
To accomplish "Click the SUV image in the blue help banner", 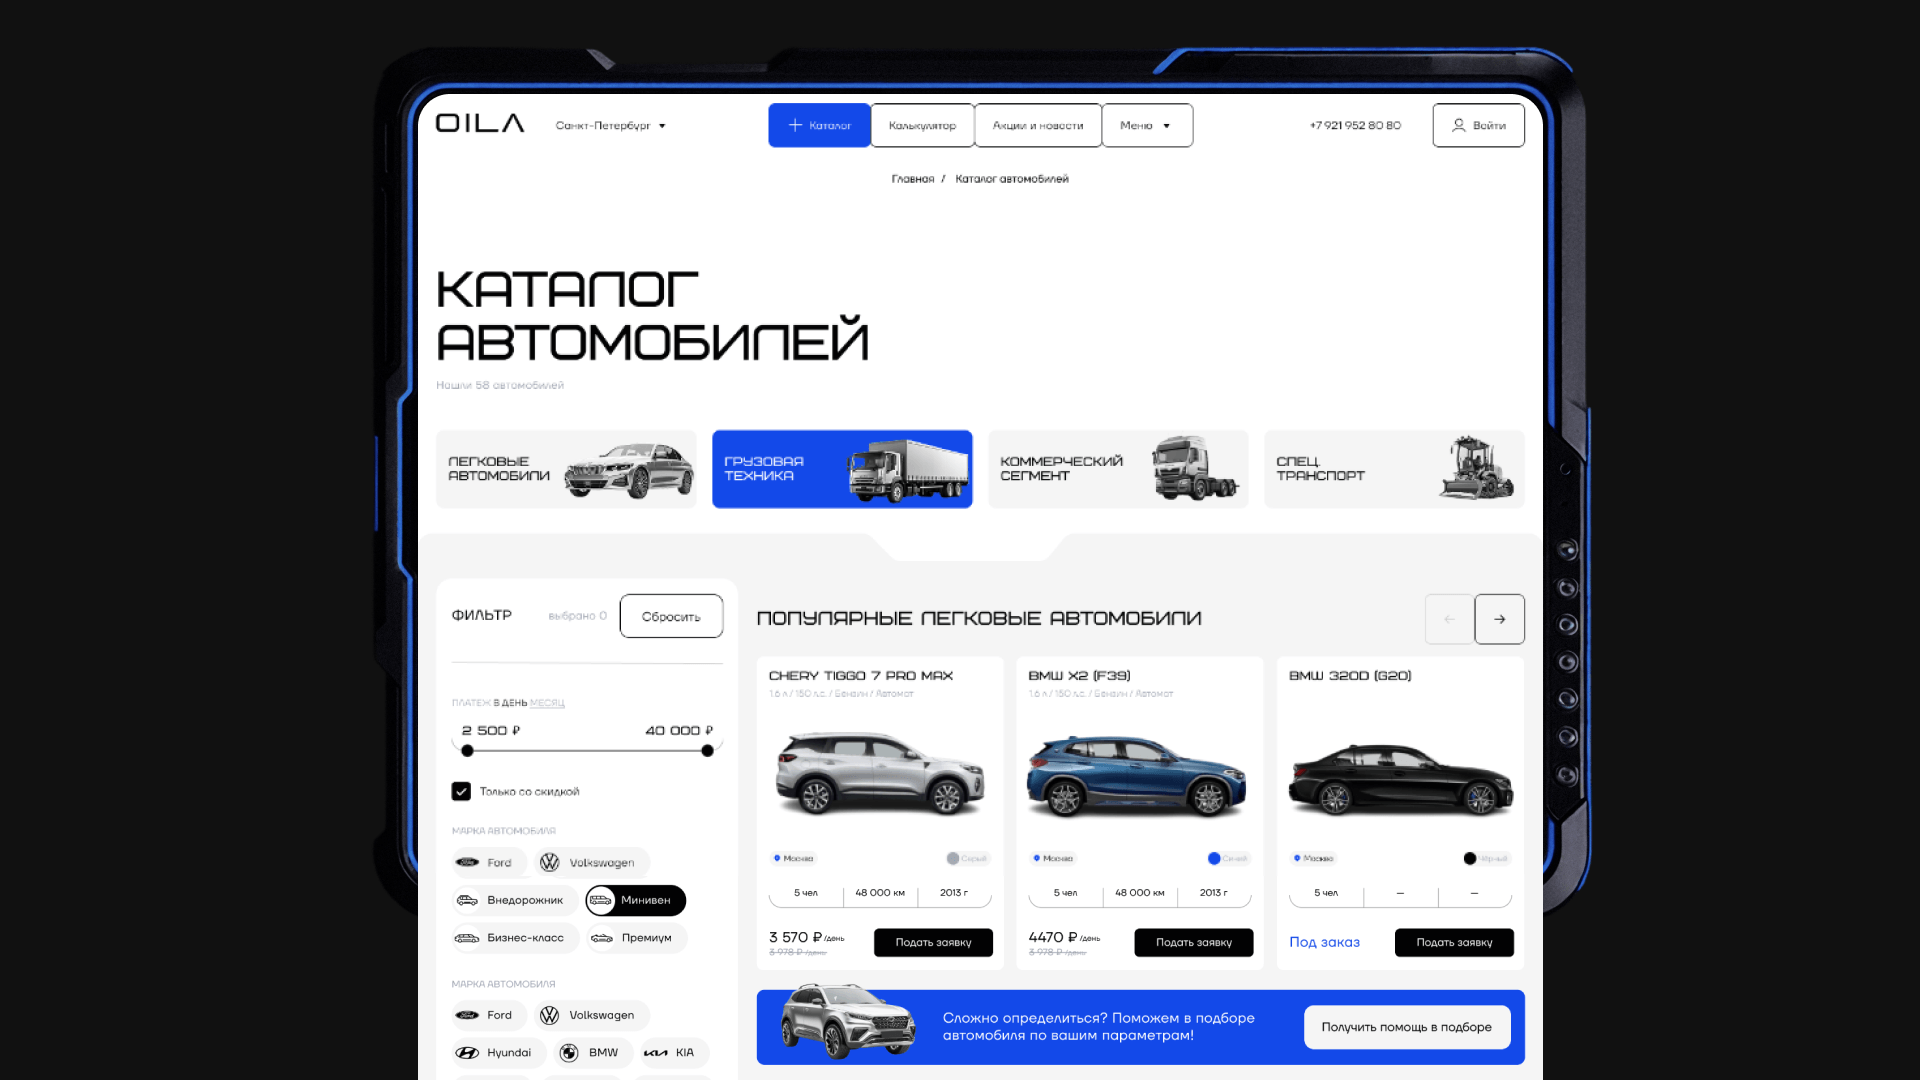I will point(848,1021).
